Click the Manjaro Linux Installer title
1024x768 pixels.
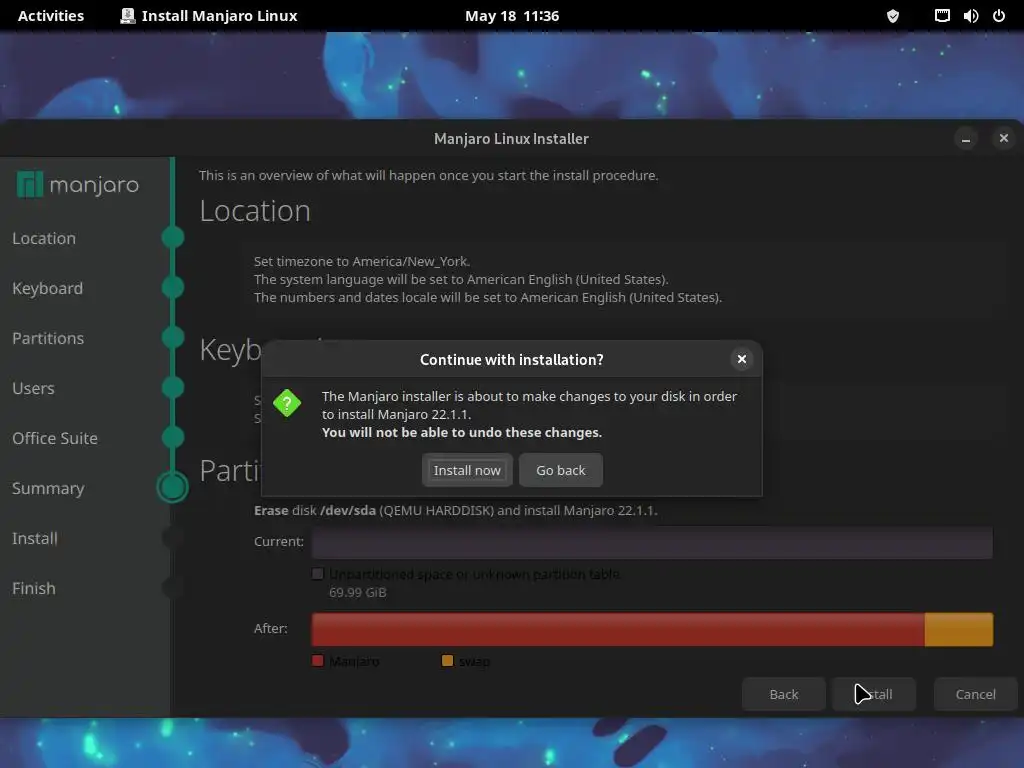coord(511,138)
